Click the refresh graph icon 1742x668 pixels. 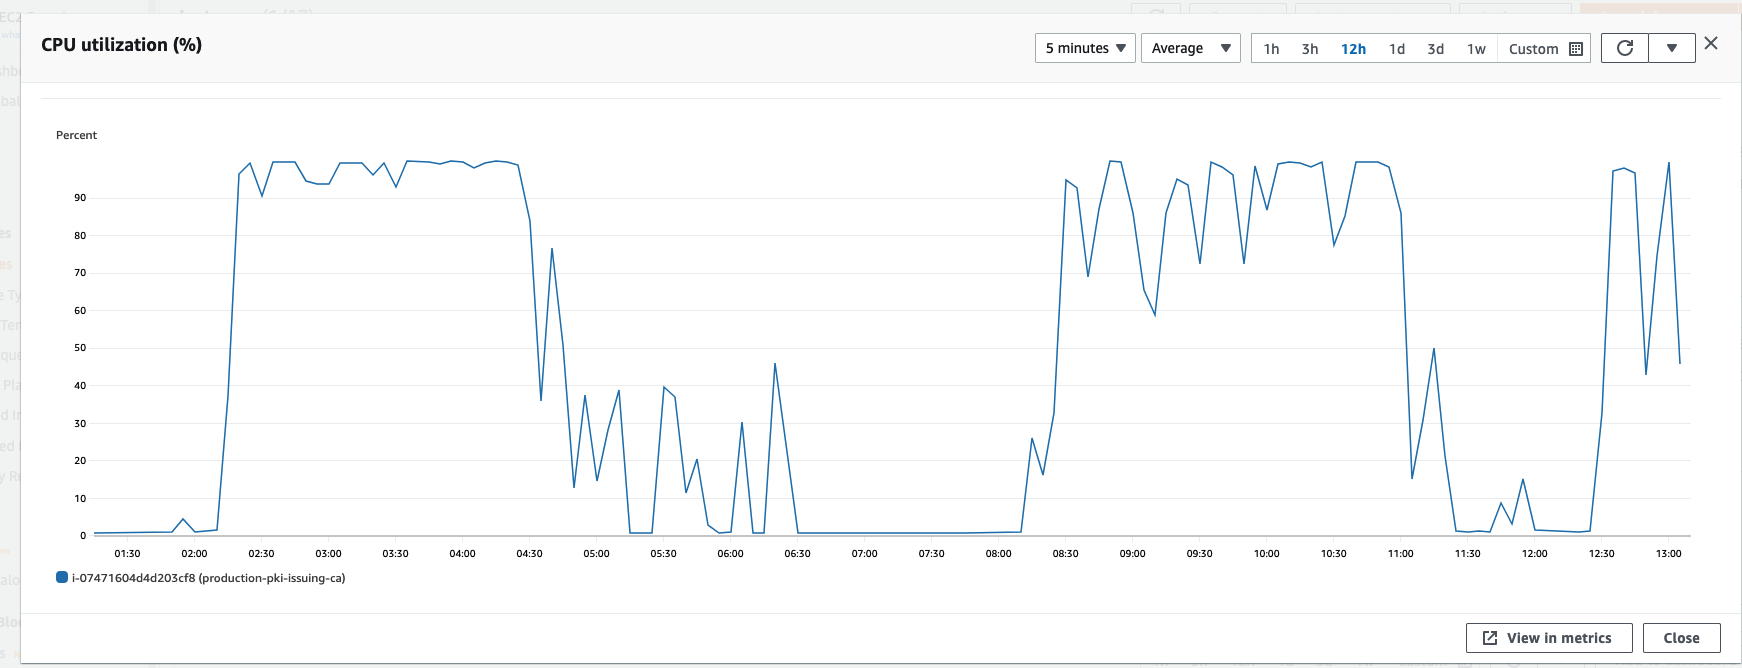[1625, 48]
